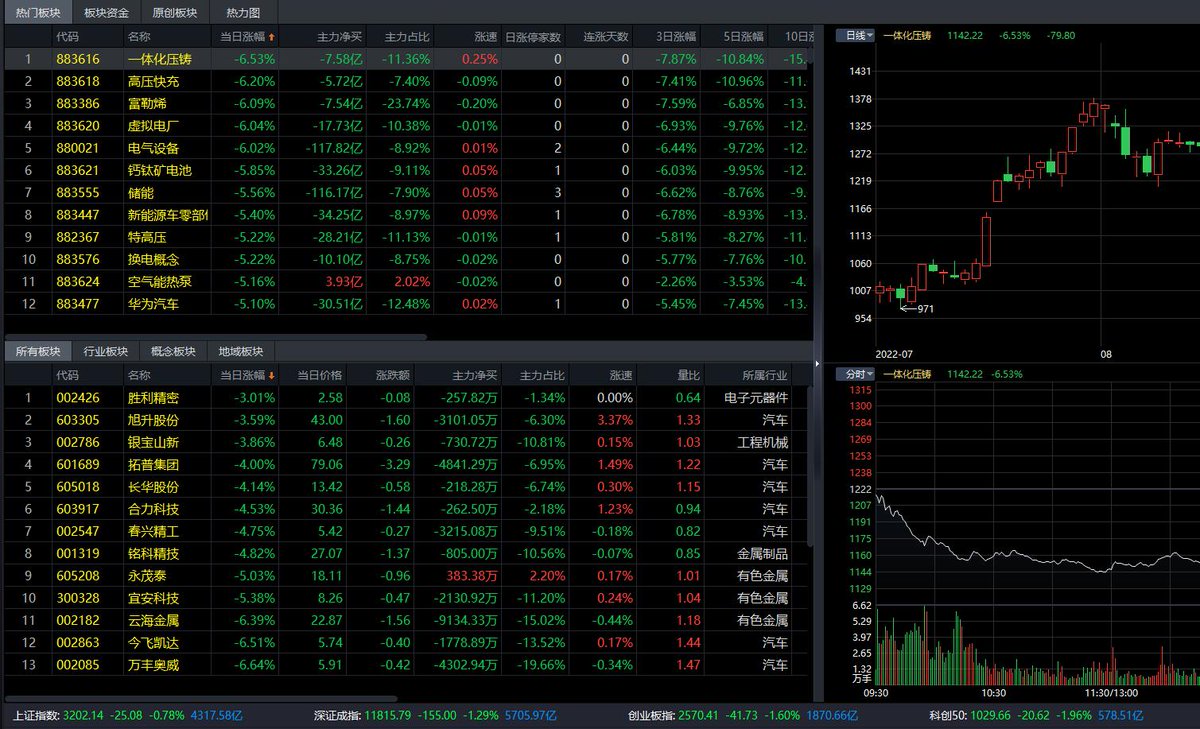
Task: Open the 分时 chart type dropdown
Action: coord(856,374)
